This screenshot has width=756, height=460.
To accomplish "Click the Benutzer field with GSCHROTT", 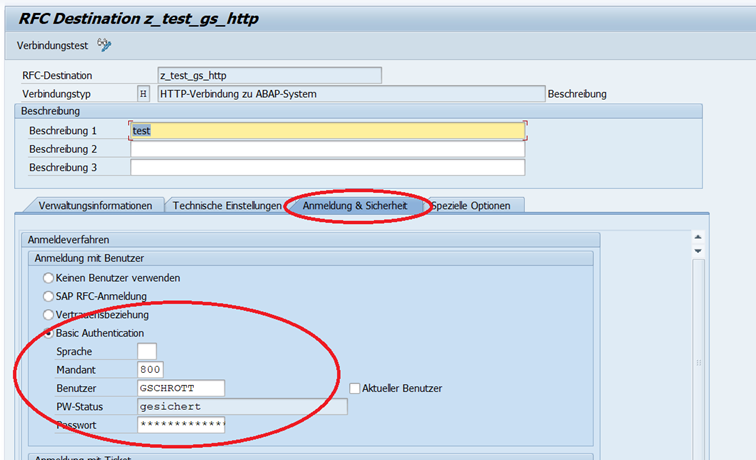I will point(181,388).
